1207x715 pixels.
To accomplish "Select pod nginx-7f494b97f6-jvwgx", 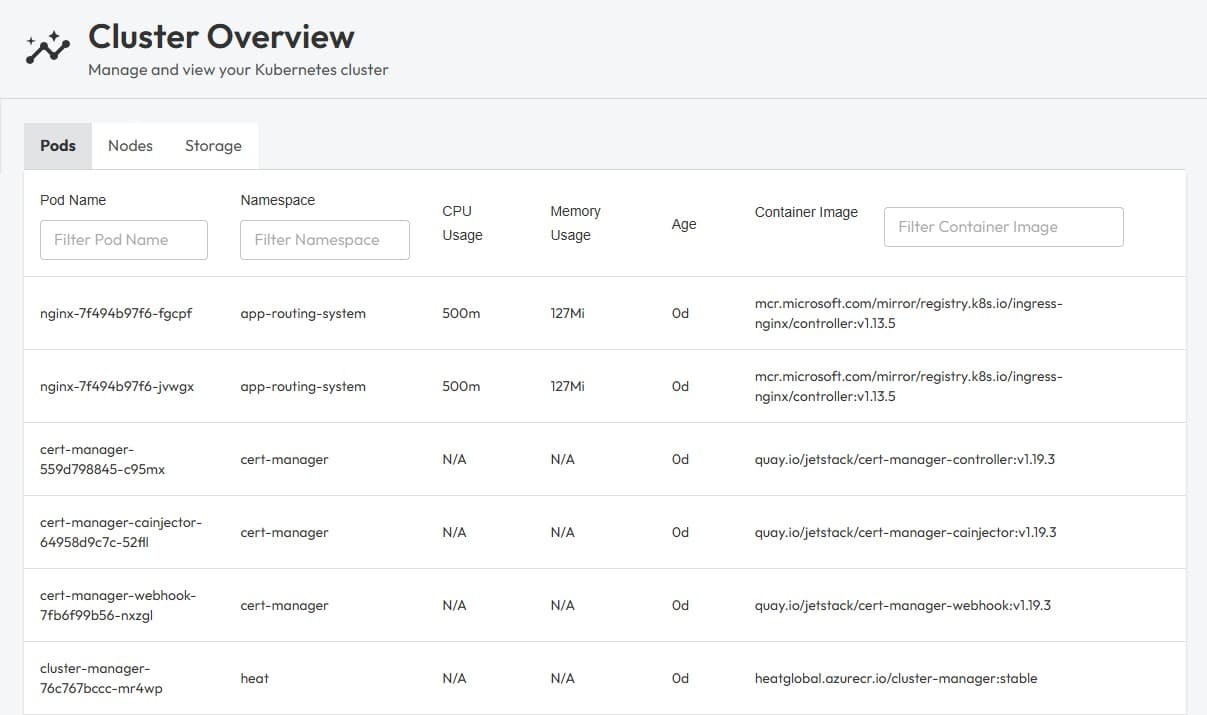I will (117, 386).
